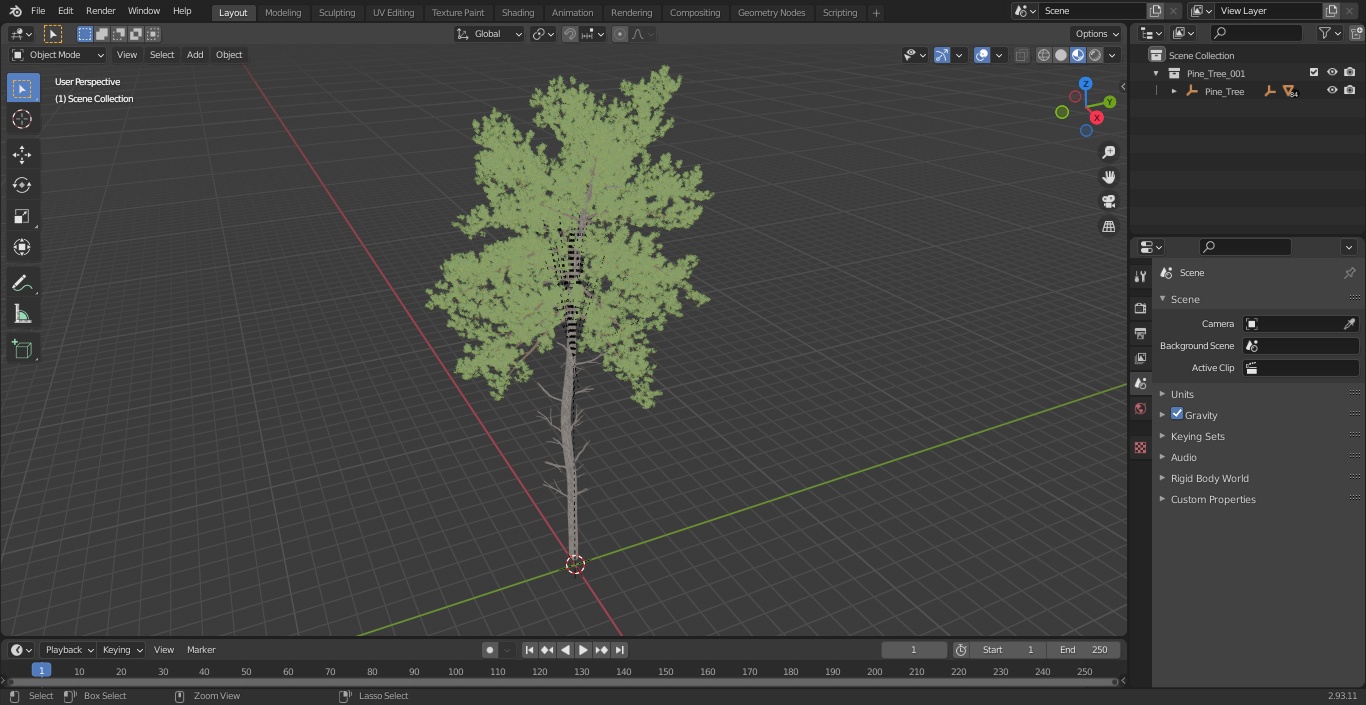
Task: Select the Rotate tool
Action: (x=22, y=185)
